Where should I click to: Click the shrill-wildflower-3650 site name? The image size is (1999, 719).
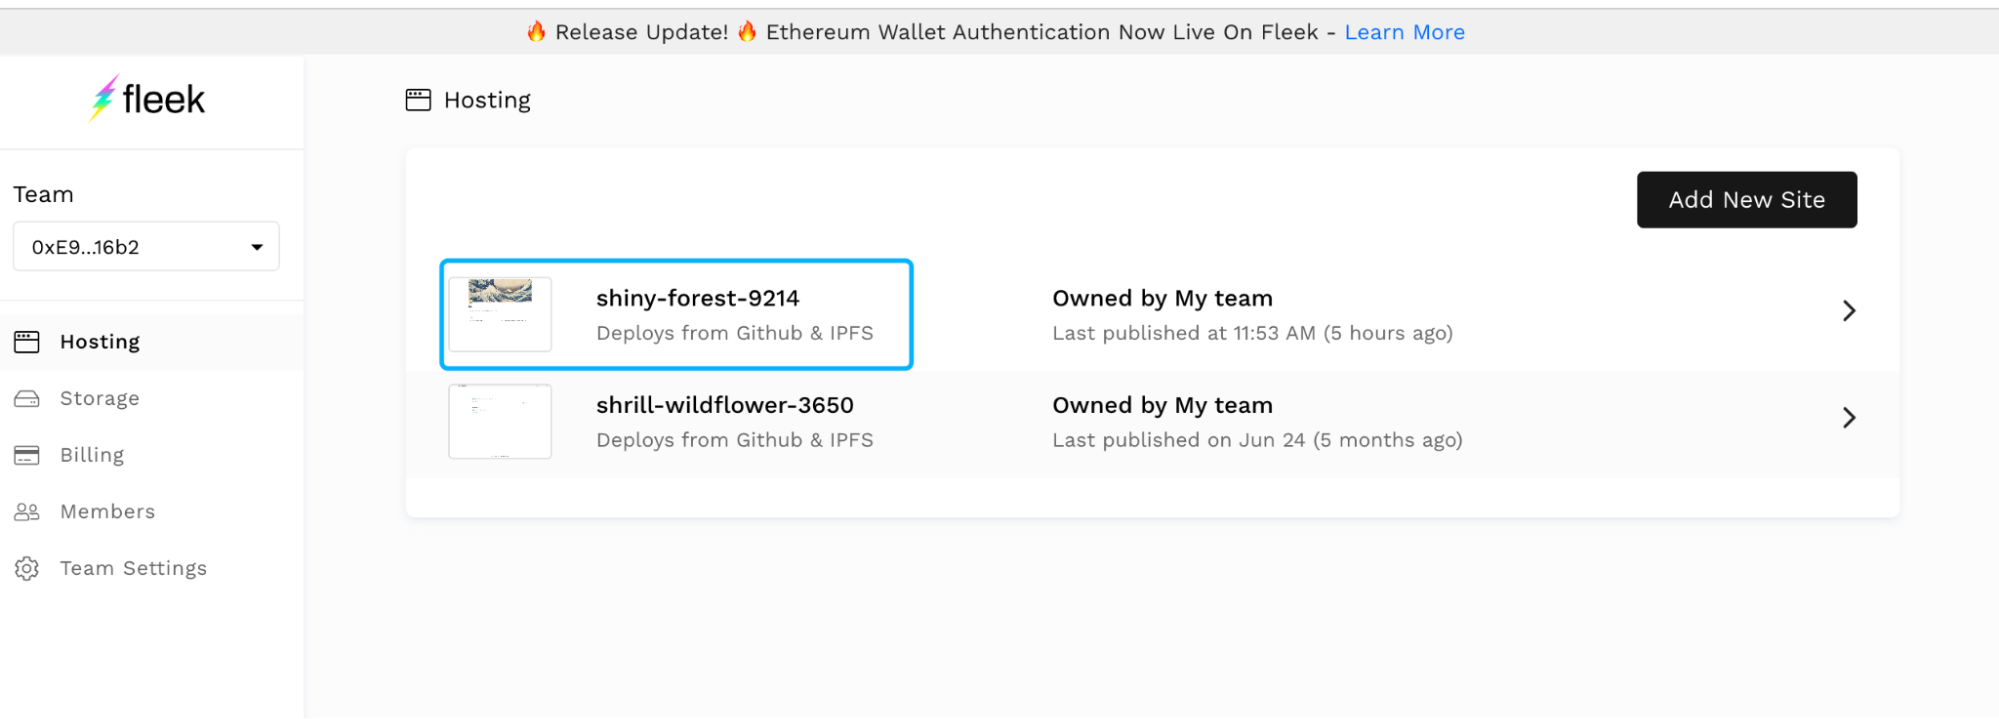coord(724,405)
